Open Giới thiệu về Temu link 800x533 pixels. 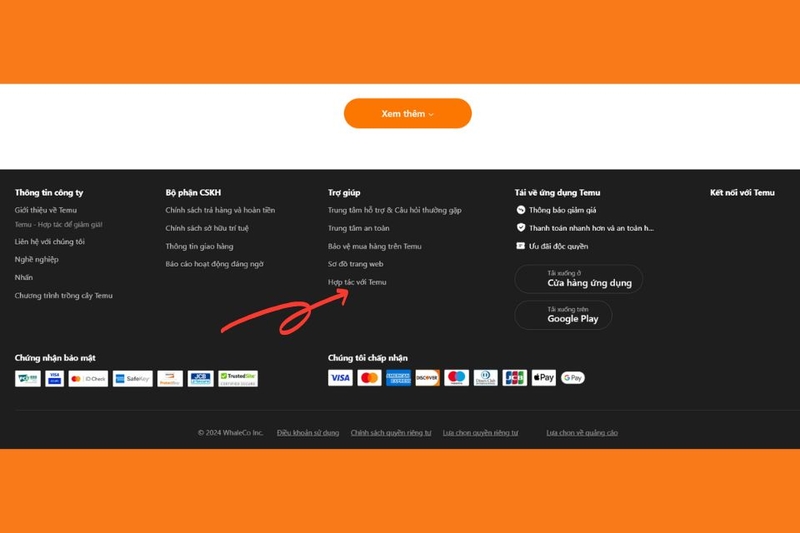click(x=46, y=210)
